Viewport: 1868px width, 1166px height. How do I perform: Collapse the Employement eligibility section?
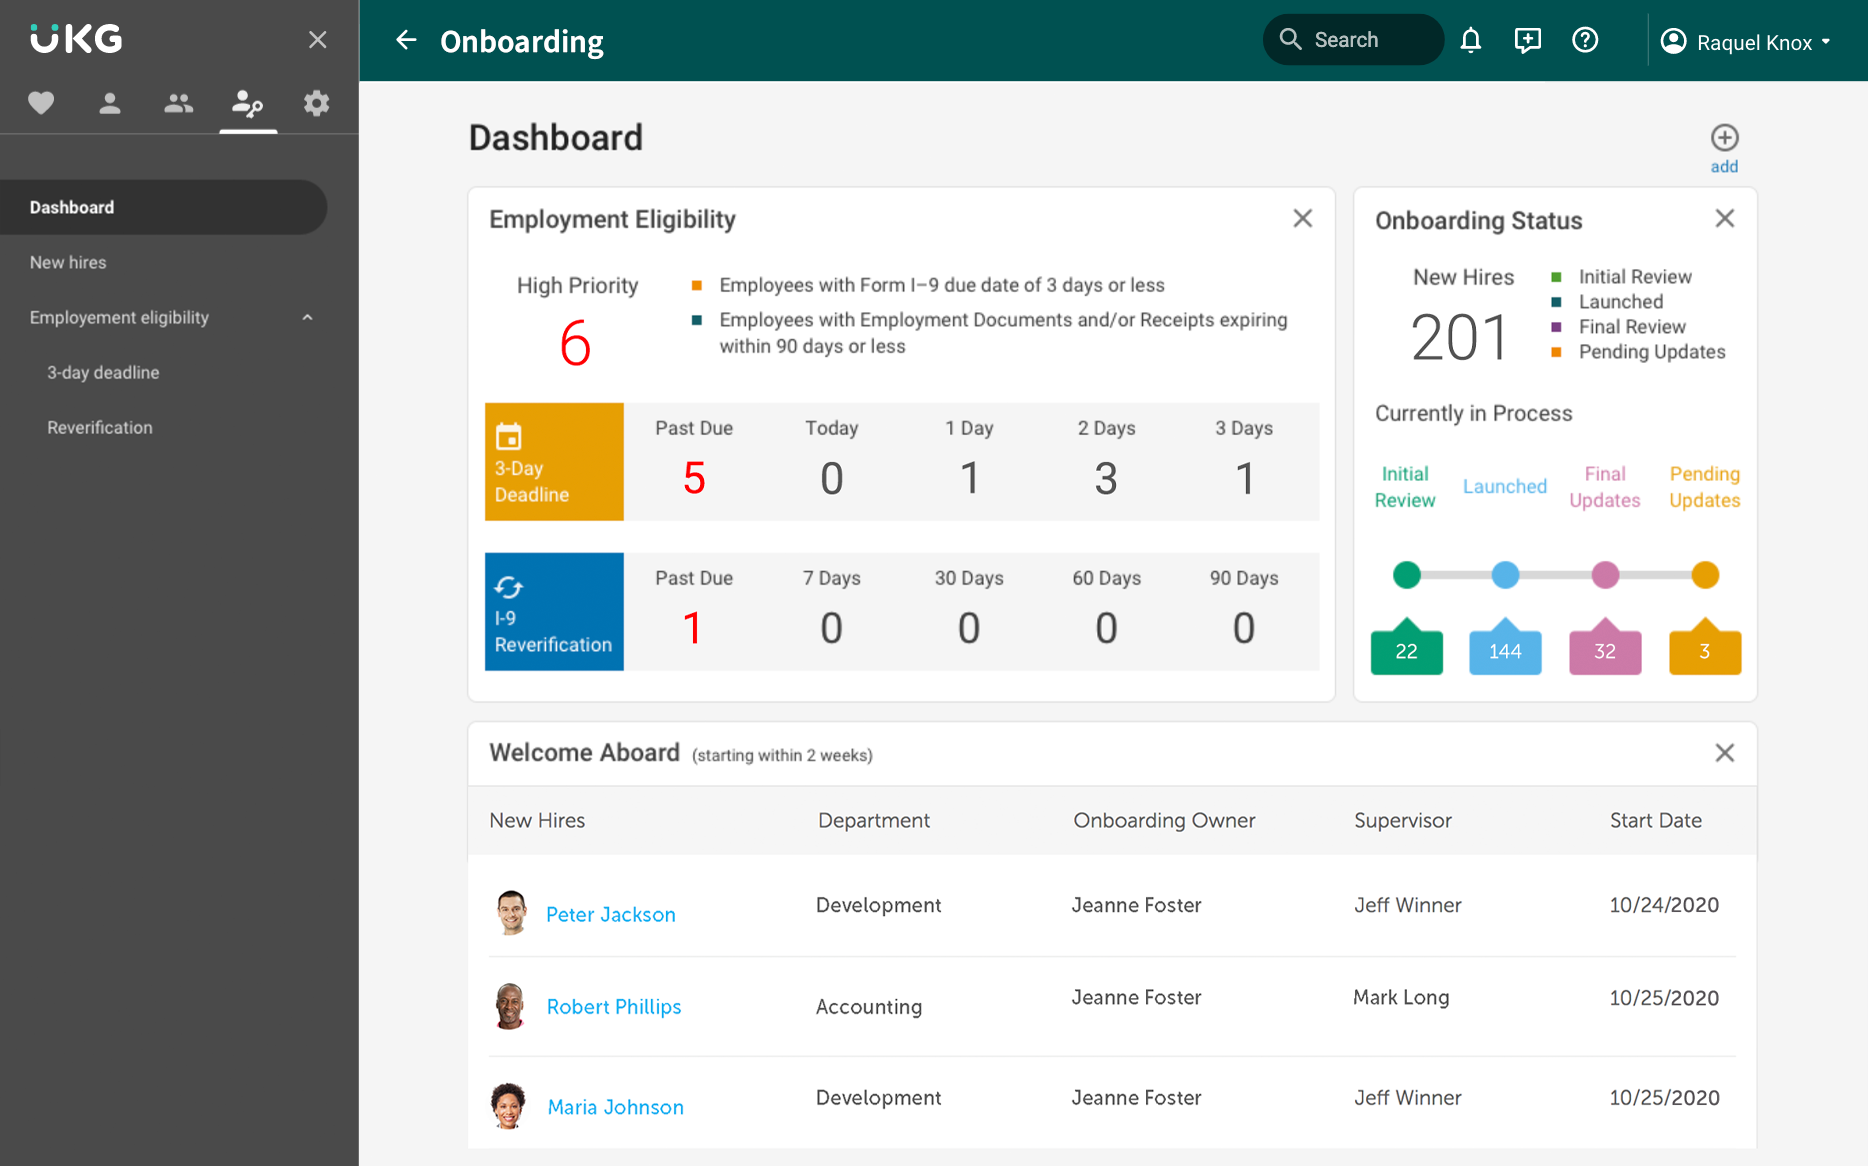[x=308, y=318]
